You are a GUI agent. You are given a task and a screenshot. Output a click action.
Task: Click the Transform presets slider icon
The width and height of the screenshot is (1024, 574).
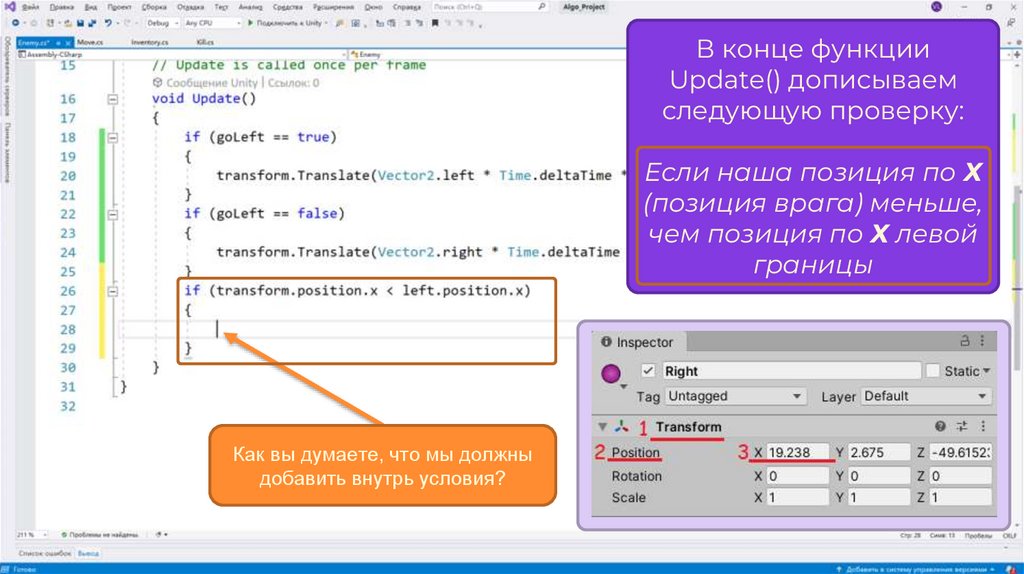coord(961,426)
